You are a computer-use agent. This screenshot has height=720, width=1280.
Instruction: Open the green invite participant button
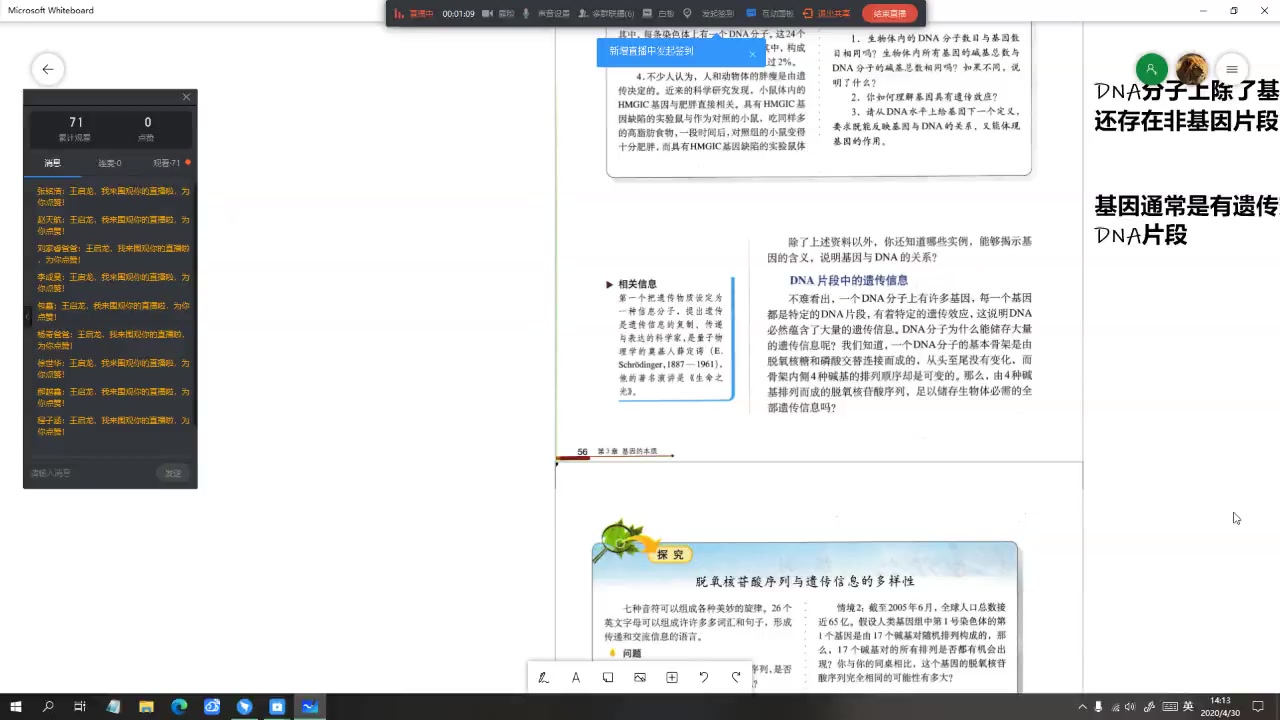click(x=1151, y=69)
